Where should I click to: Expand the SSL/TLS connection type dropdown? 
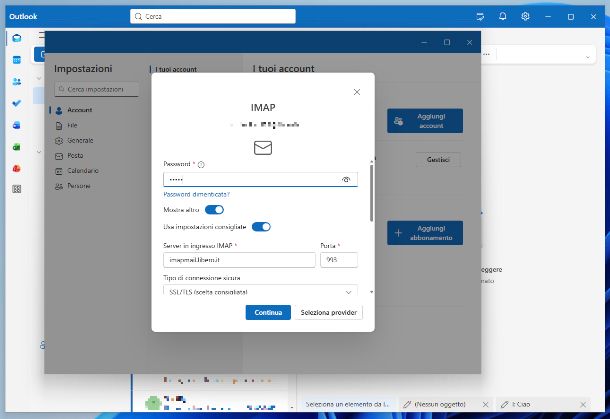259,291
